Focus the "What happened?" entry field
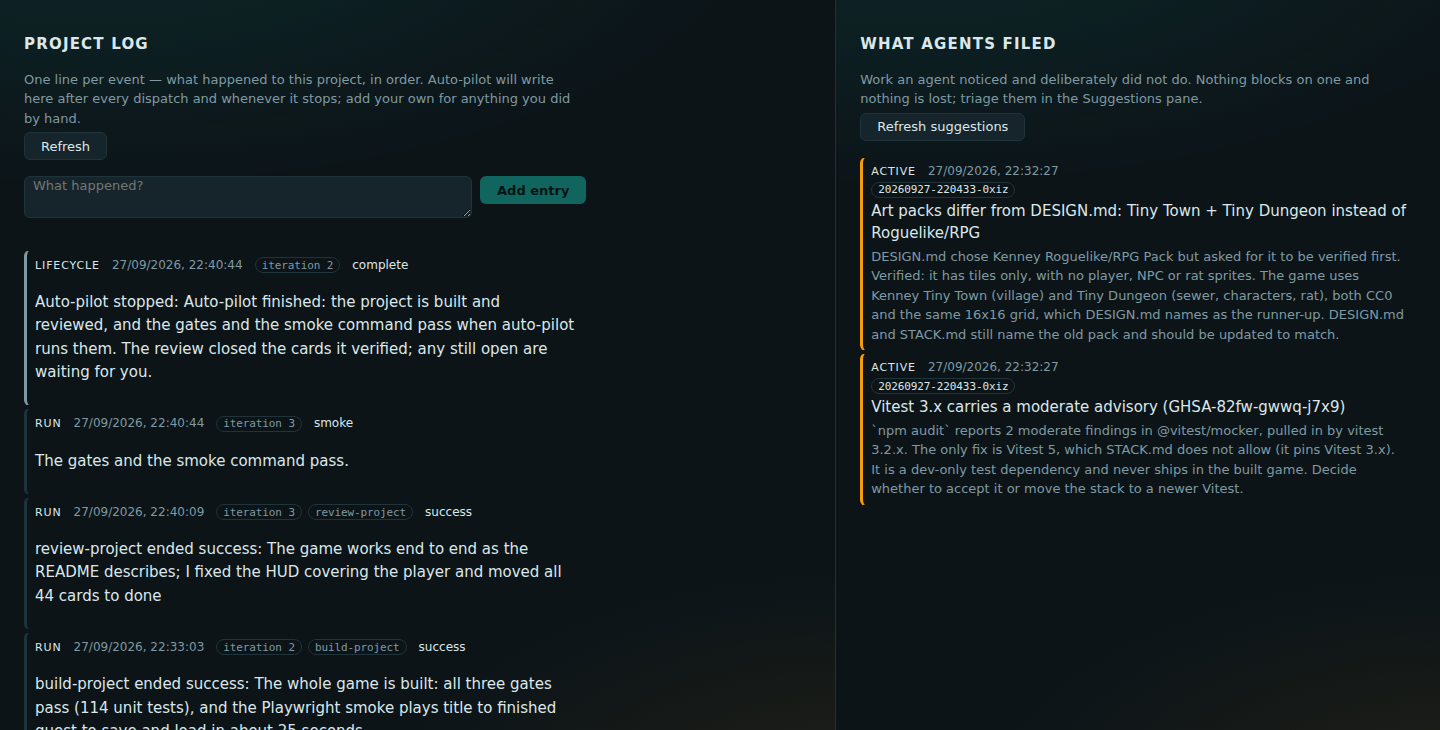 (248, 197)
